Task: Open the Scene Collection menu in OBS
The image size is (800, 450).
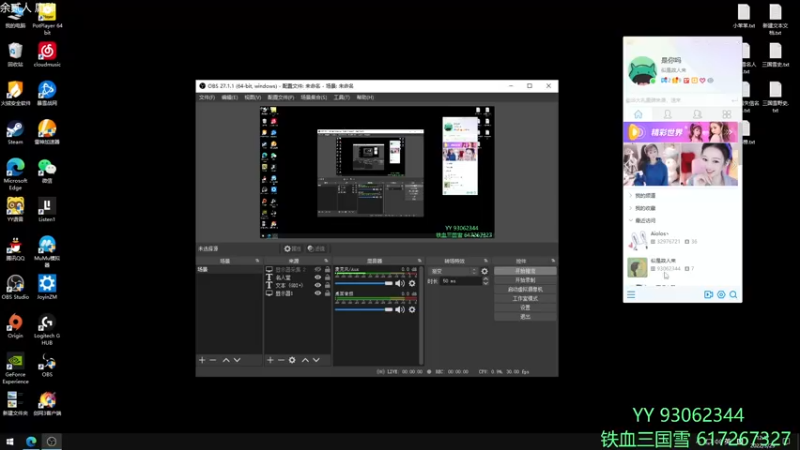Action: (x=313, y=97)
